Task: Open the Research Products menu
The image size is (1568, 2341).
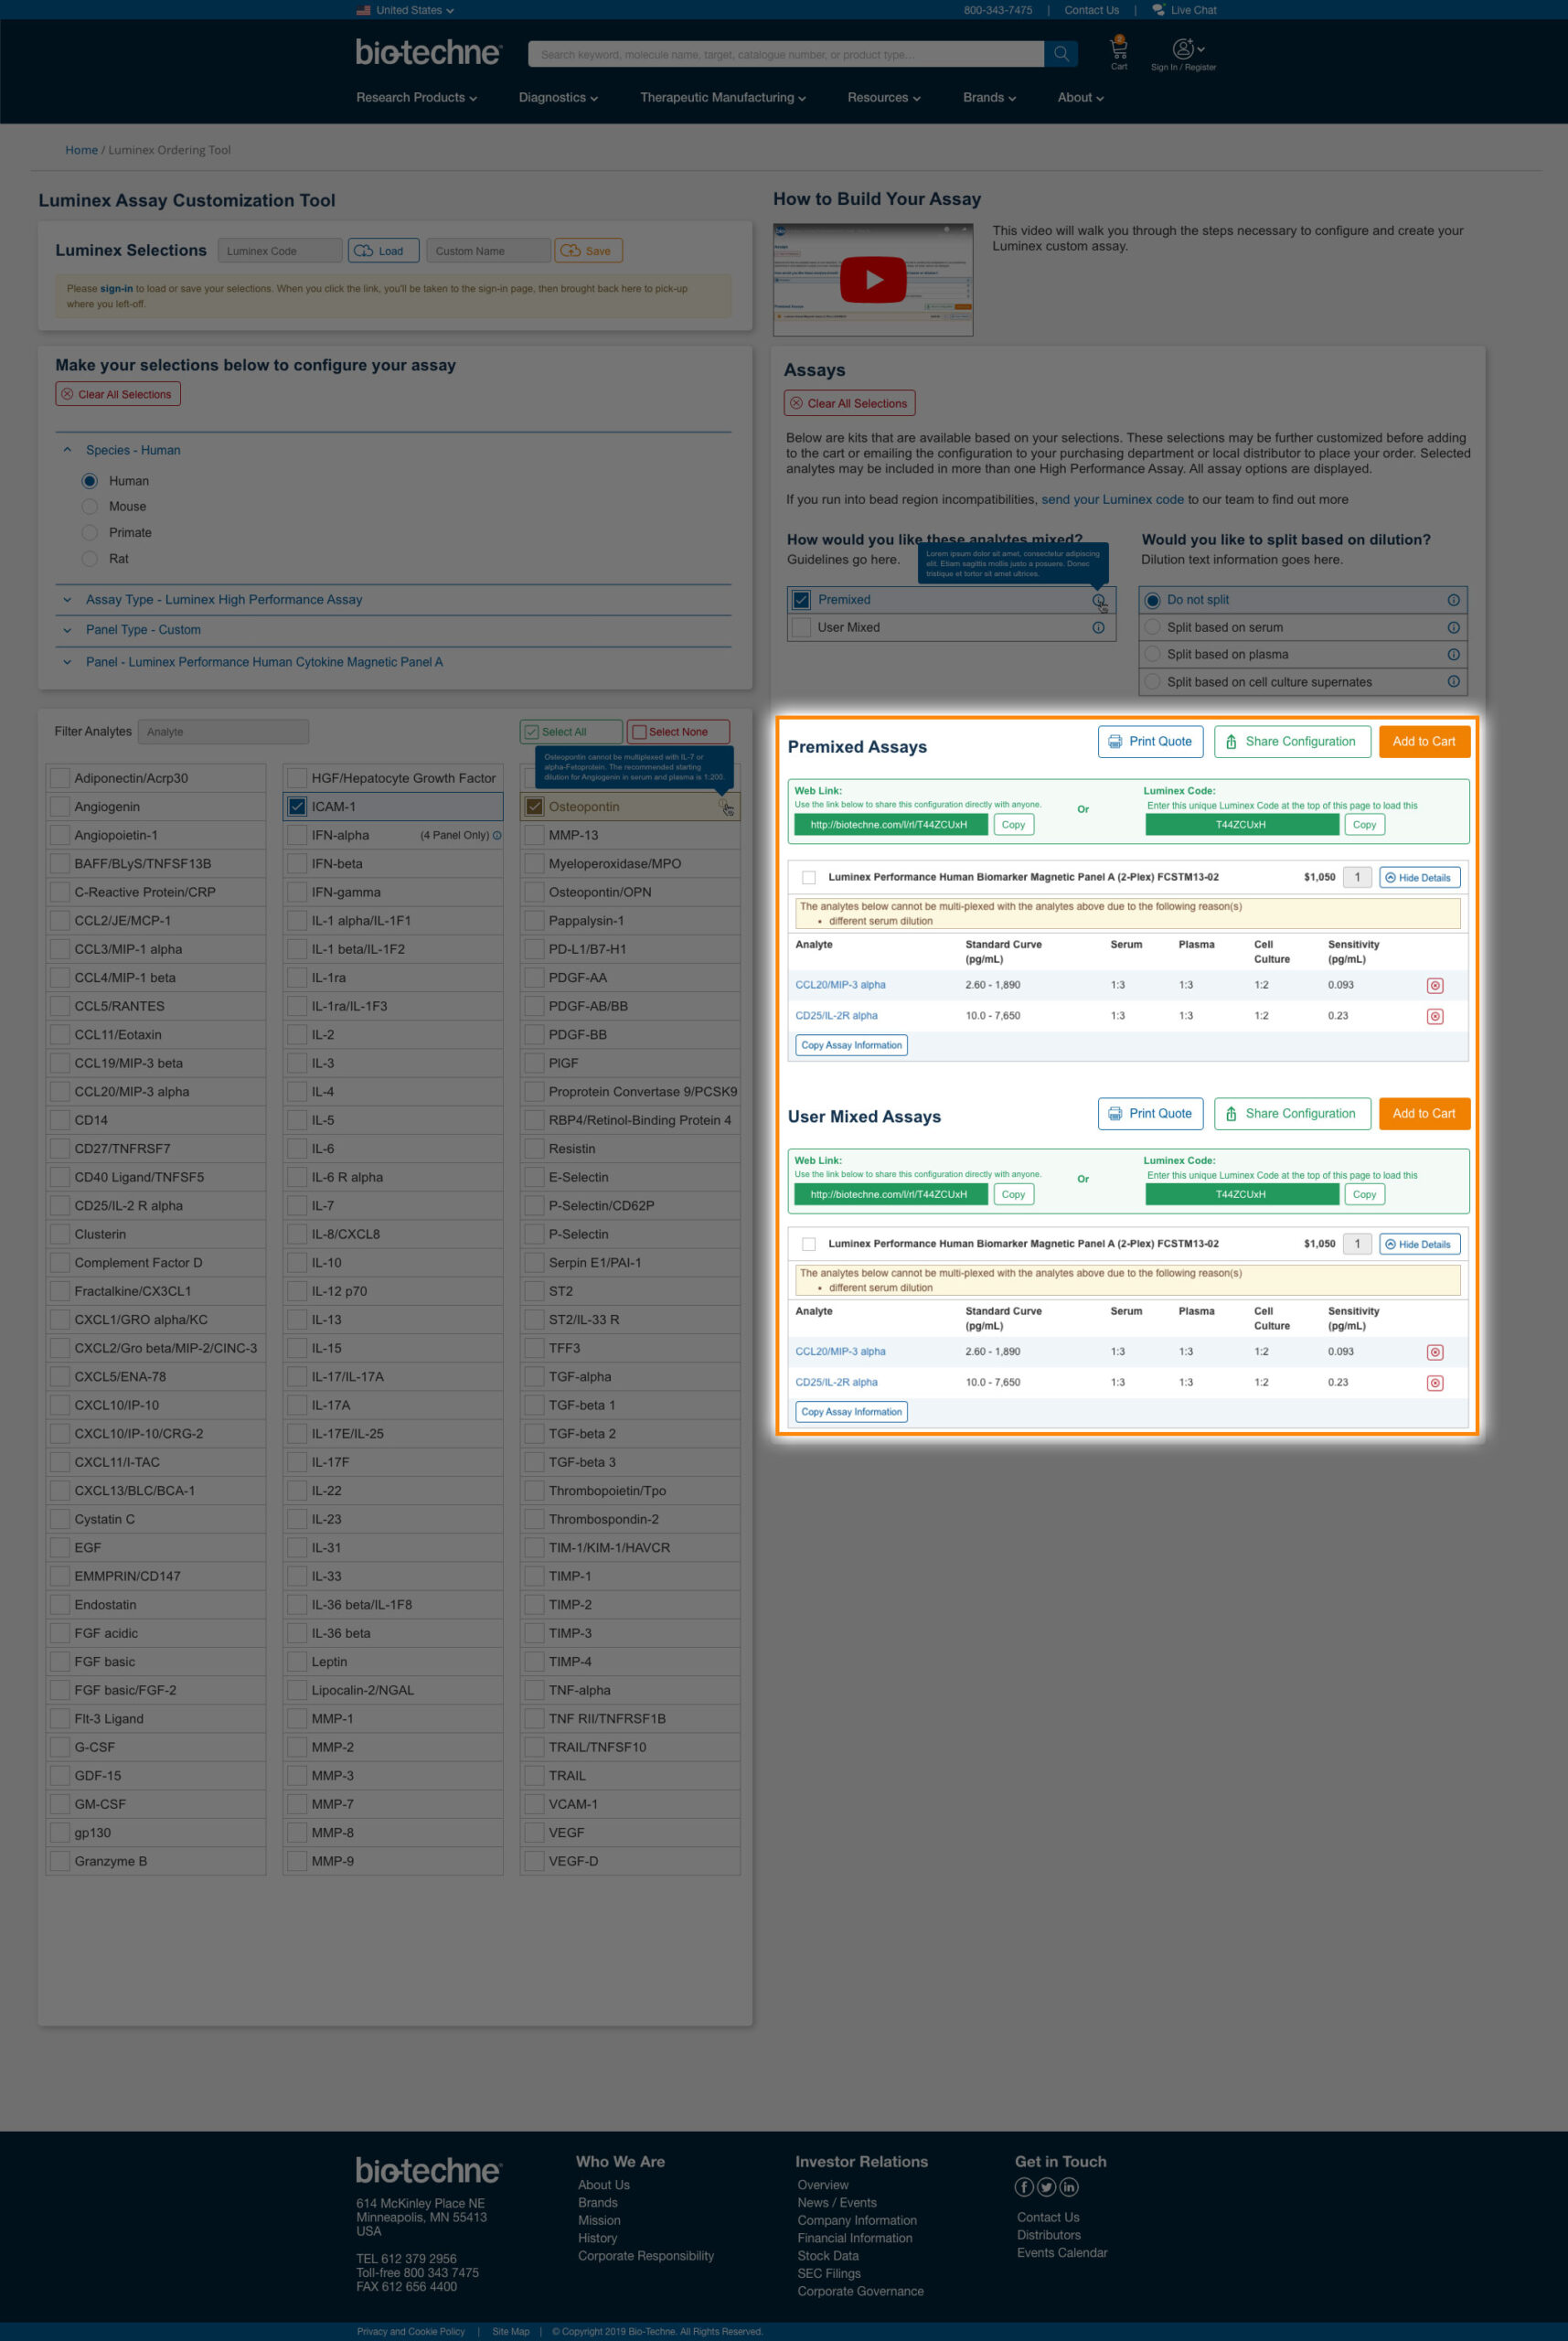Action: pyautogui.click(x=416, y=98)
